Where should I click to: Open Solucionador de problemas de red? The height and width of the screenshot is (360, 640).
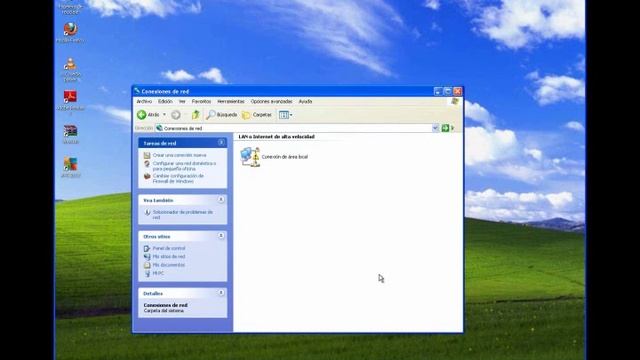(182, 215)
